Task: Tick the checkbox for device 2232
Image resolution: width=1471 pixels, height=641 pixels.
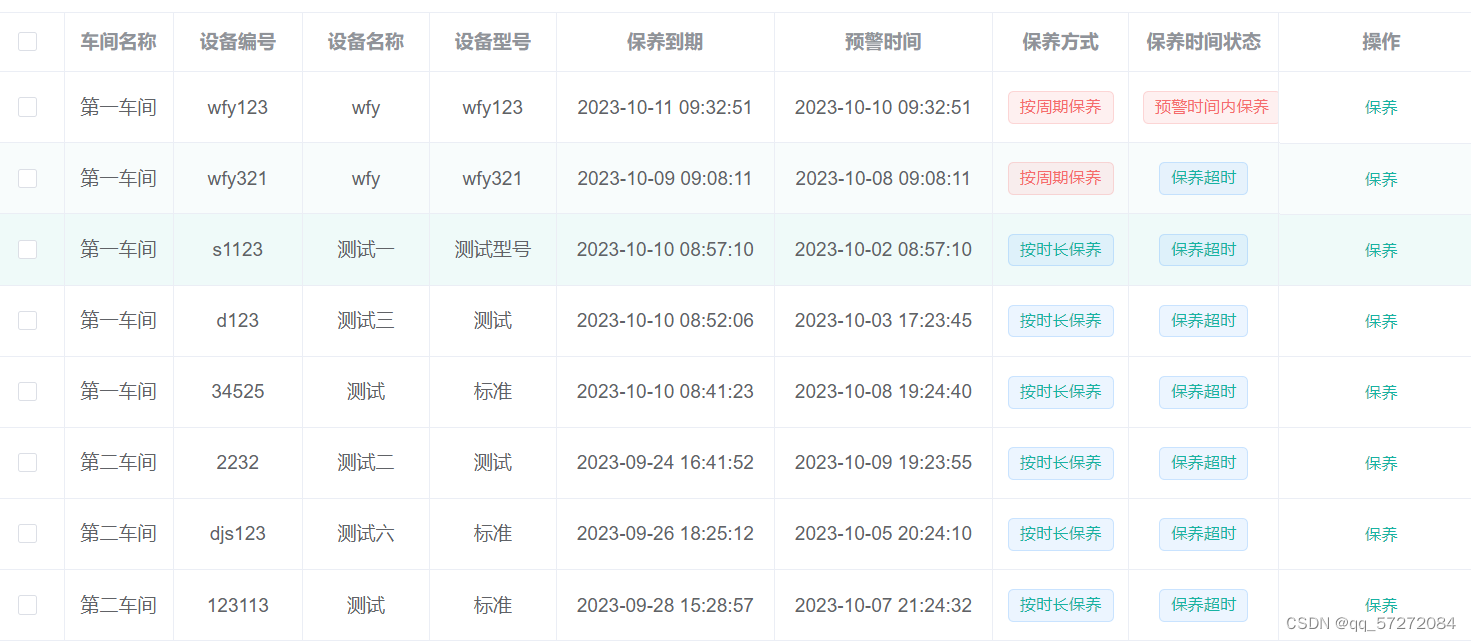Action: (27, 462)
